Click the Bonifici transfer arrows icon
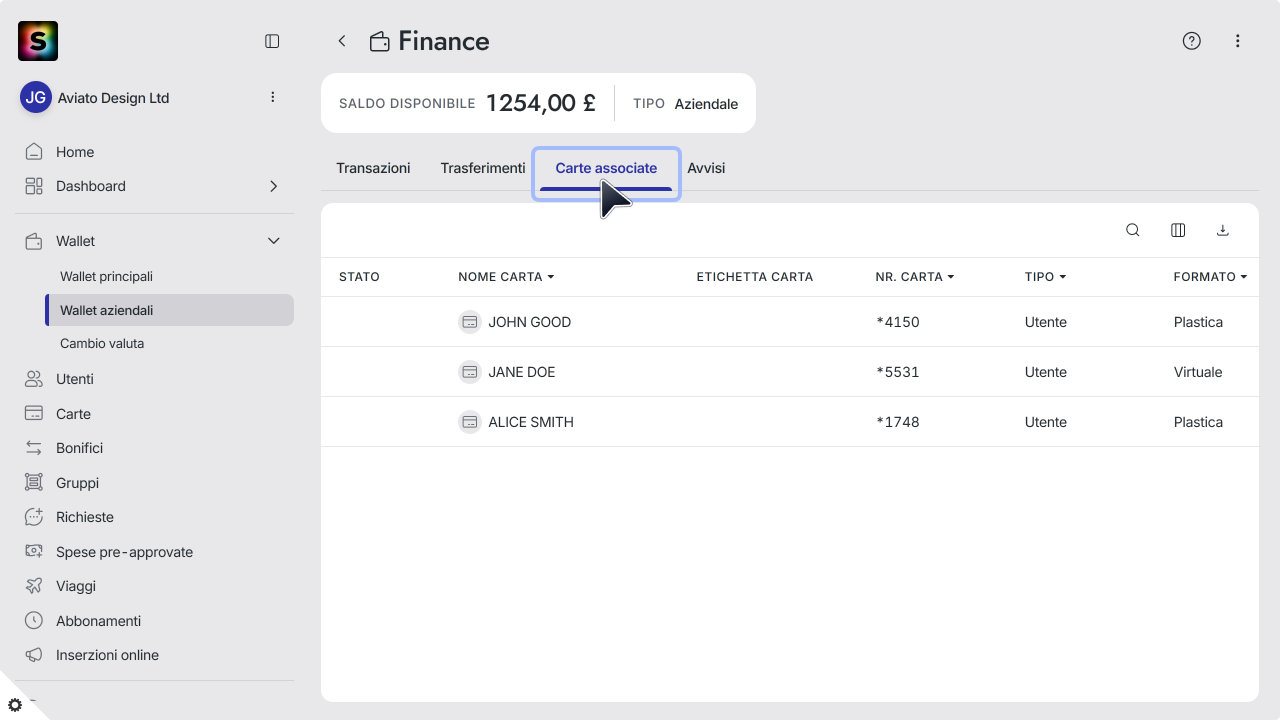The image size is (1280, 720). point(34,448)
